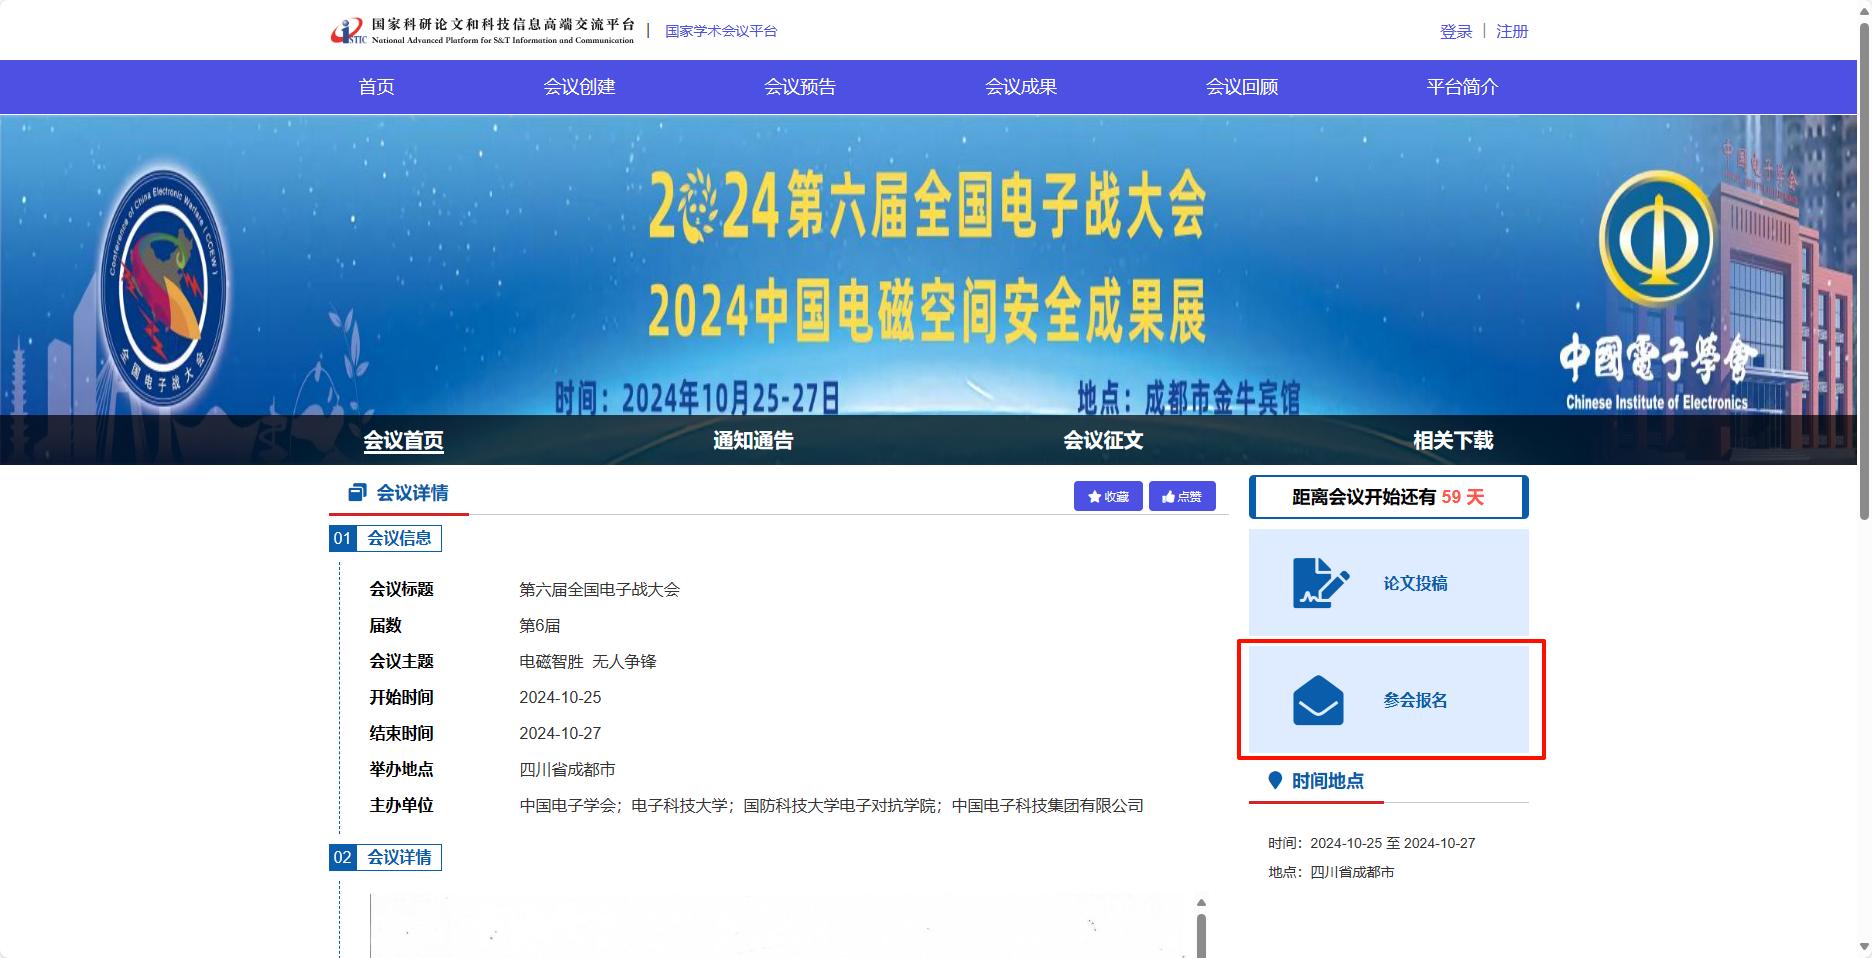Open the 会议成果 menu item

(1021, 87)
